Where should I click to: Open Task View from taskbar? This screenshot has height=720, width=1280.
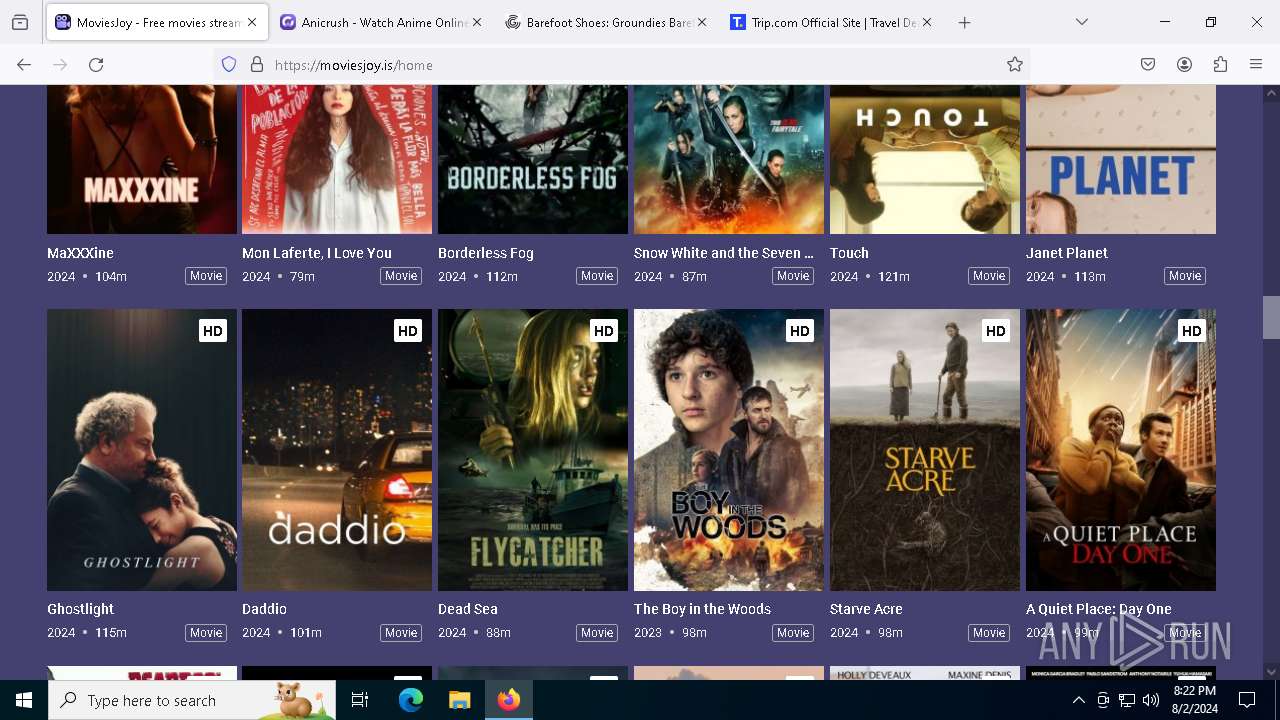pos(360,700)
